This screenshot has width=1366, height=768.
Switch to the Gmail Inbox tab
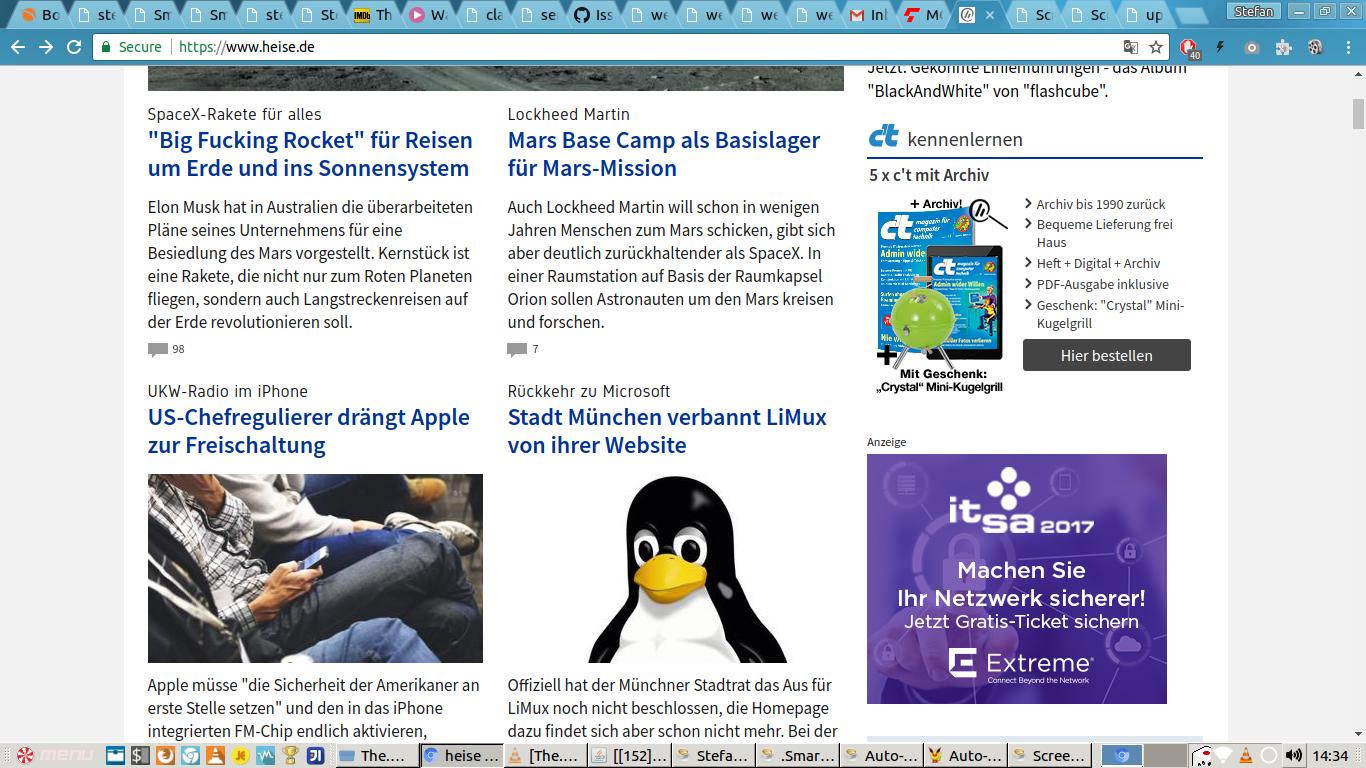point(868,15)
